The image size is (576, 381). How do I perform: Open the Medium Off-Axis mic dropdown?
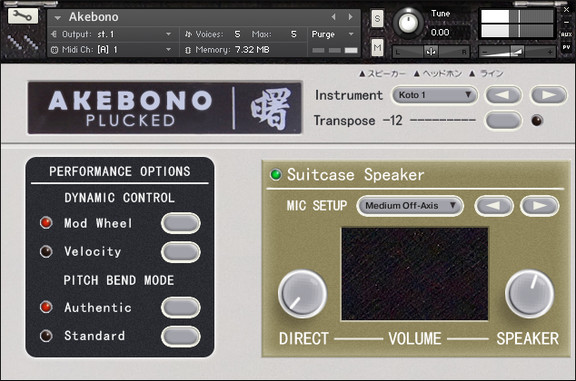(x=410, y=206)
